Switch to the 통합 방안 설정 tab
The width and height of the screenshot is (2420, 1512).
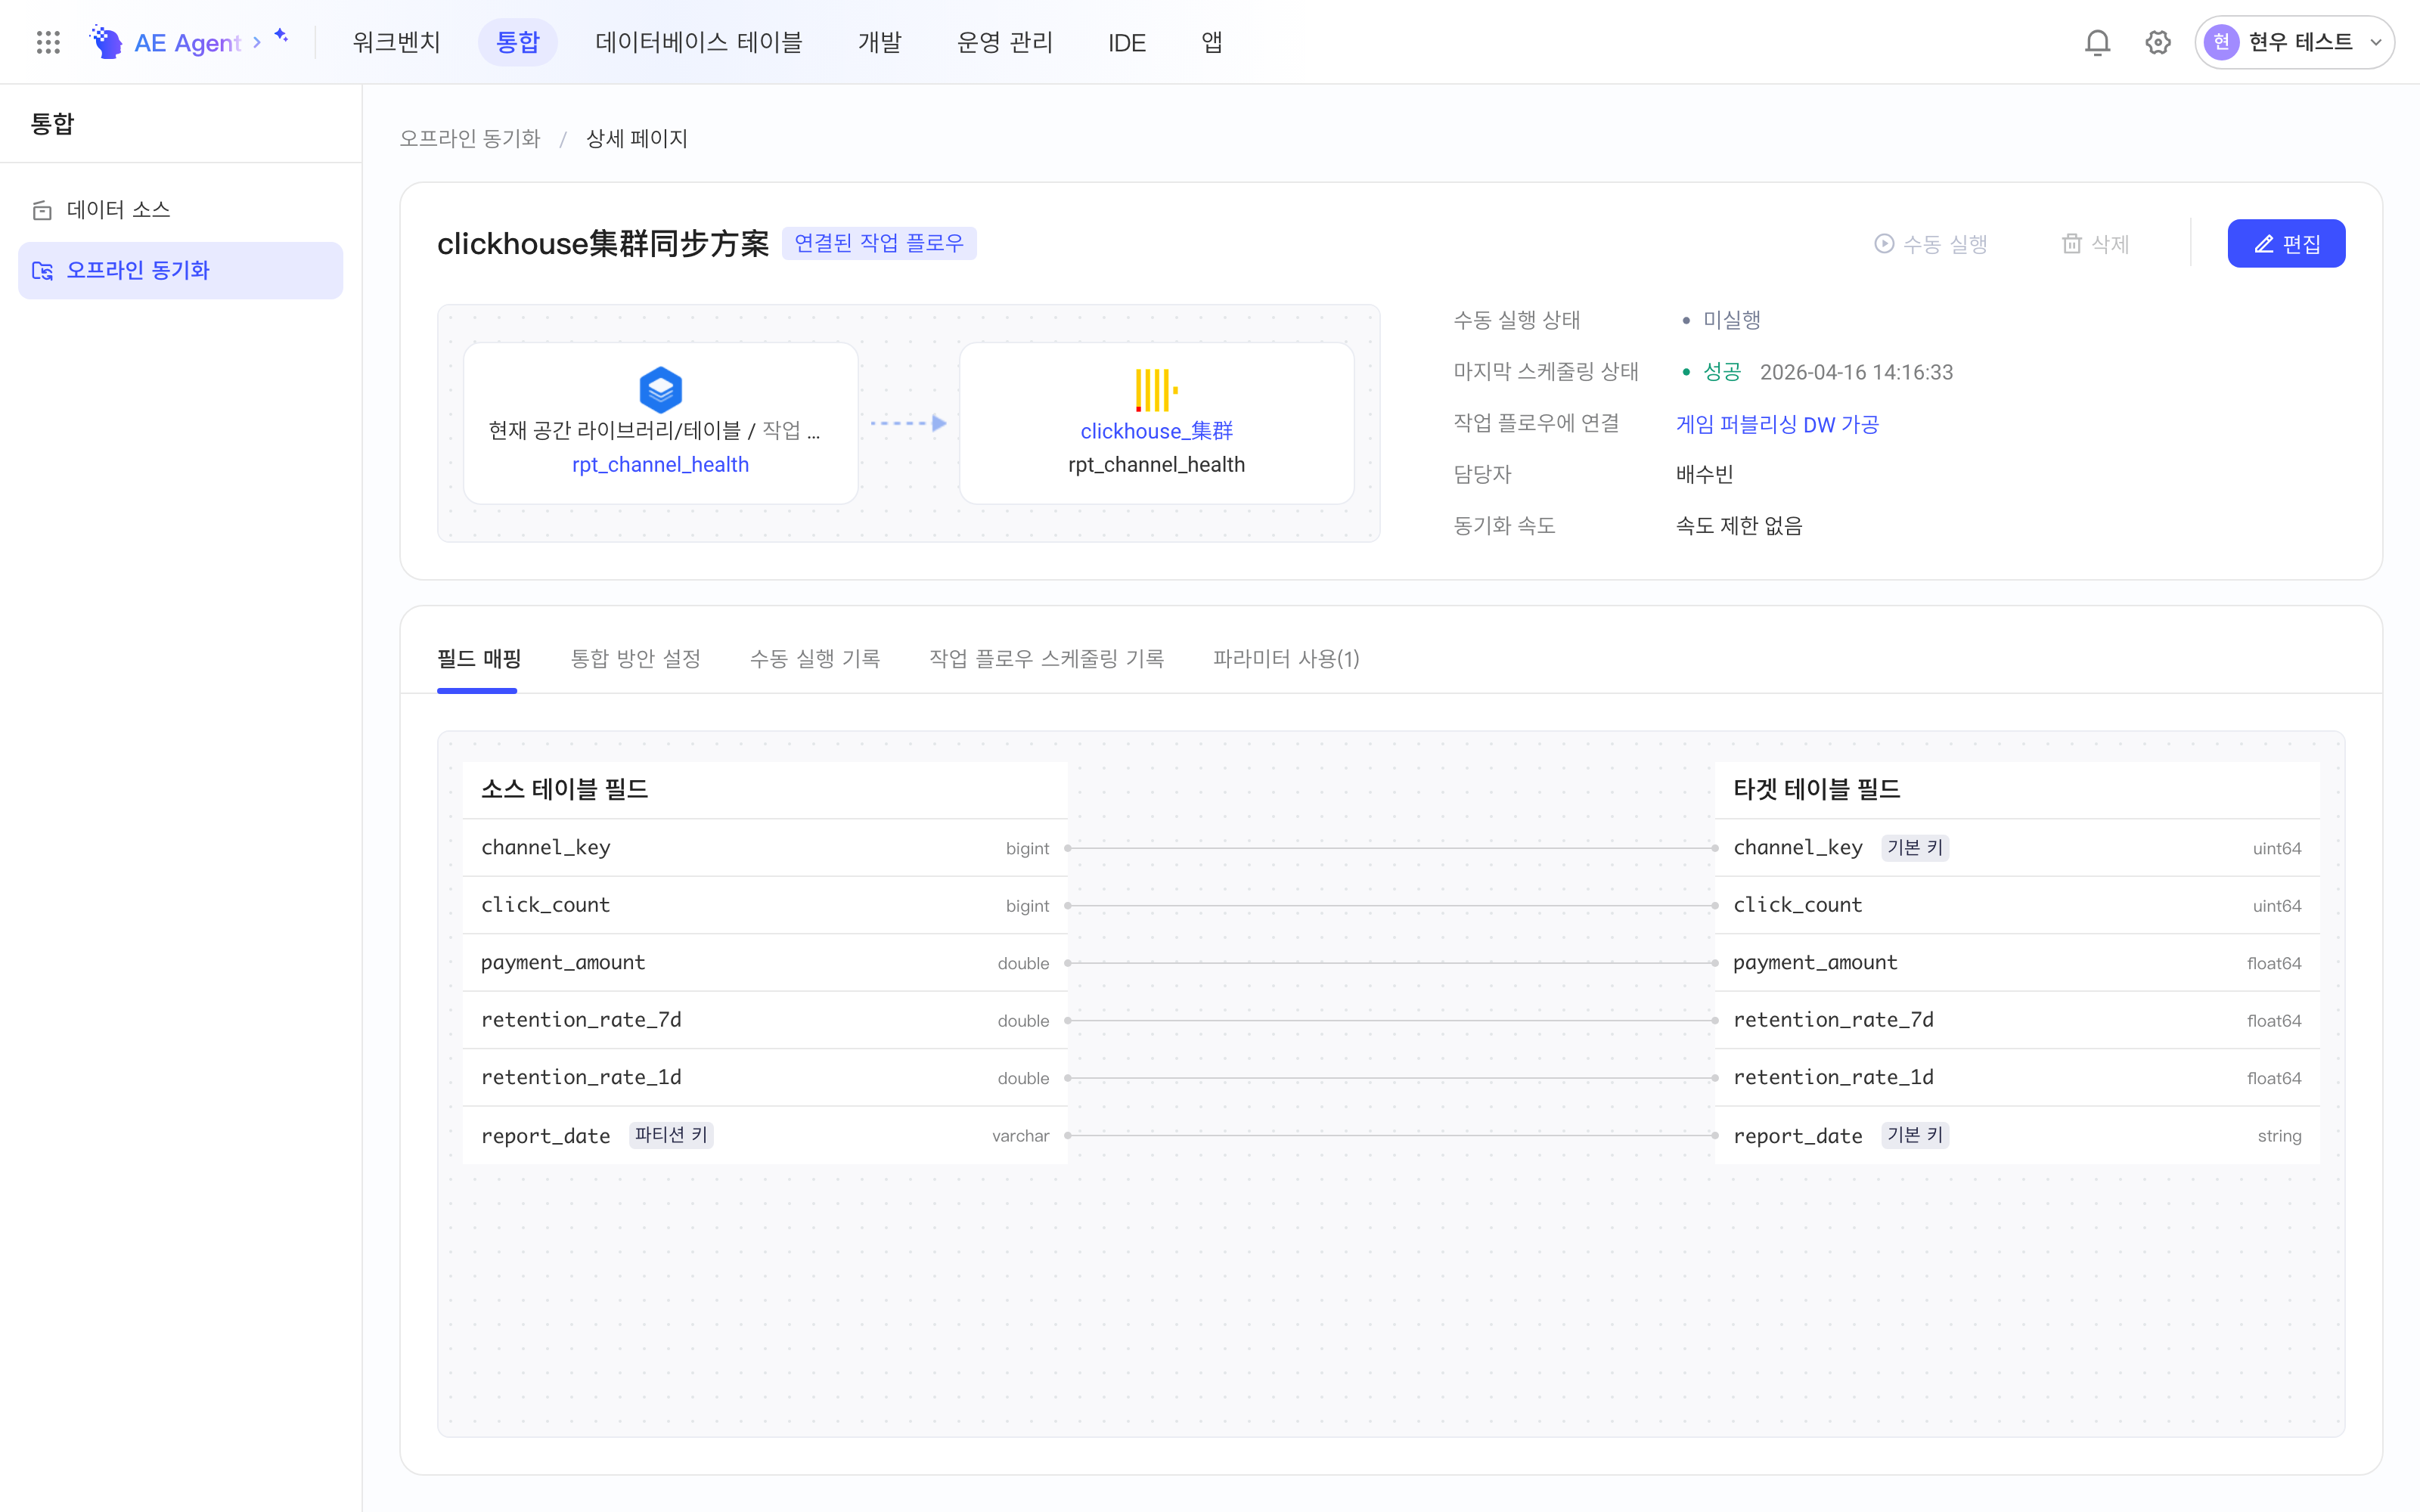coord(635,659)
